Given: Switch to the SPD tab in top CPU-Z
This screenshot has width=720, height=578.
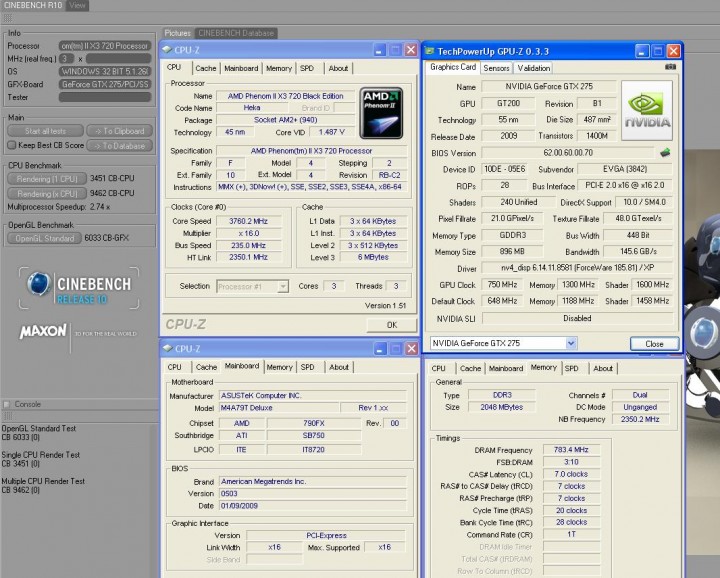Looking at the screenshot, I should 307,68.
